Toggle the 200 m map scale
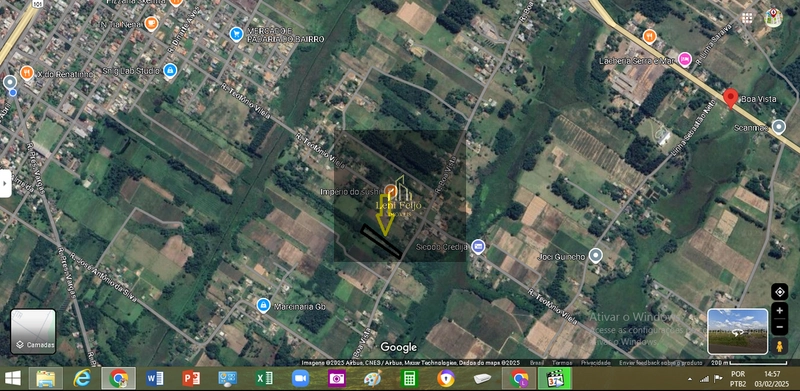 click(748, 363)
